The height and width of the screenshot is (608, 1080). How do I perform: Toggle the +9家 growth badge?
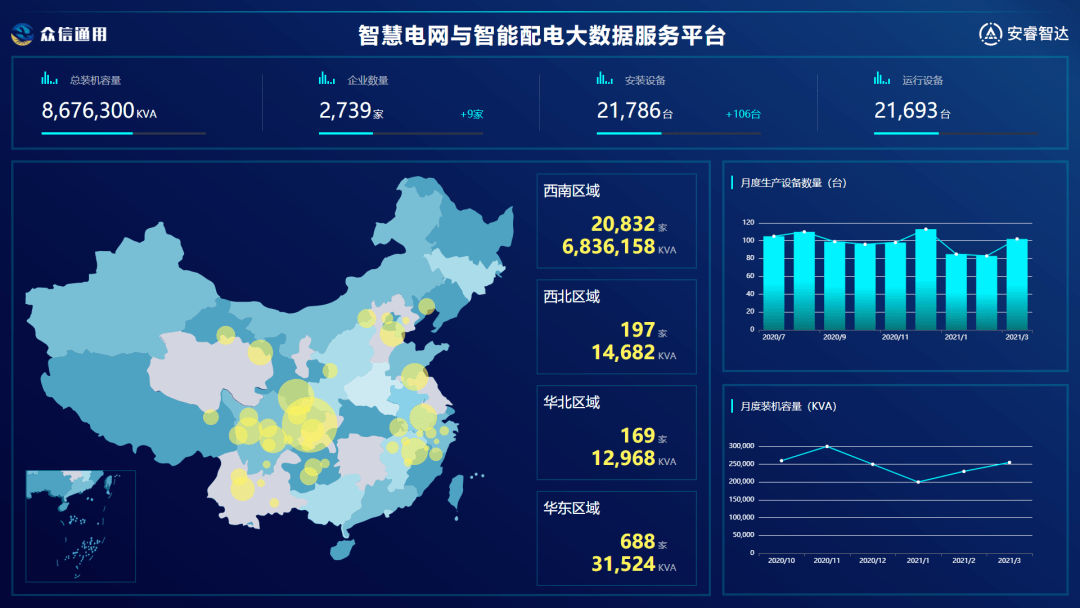coord(471,113)
